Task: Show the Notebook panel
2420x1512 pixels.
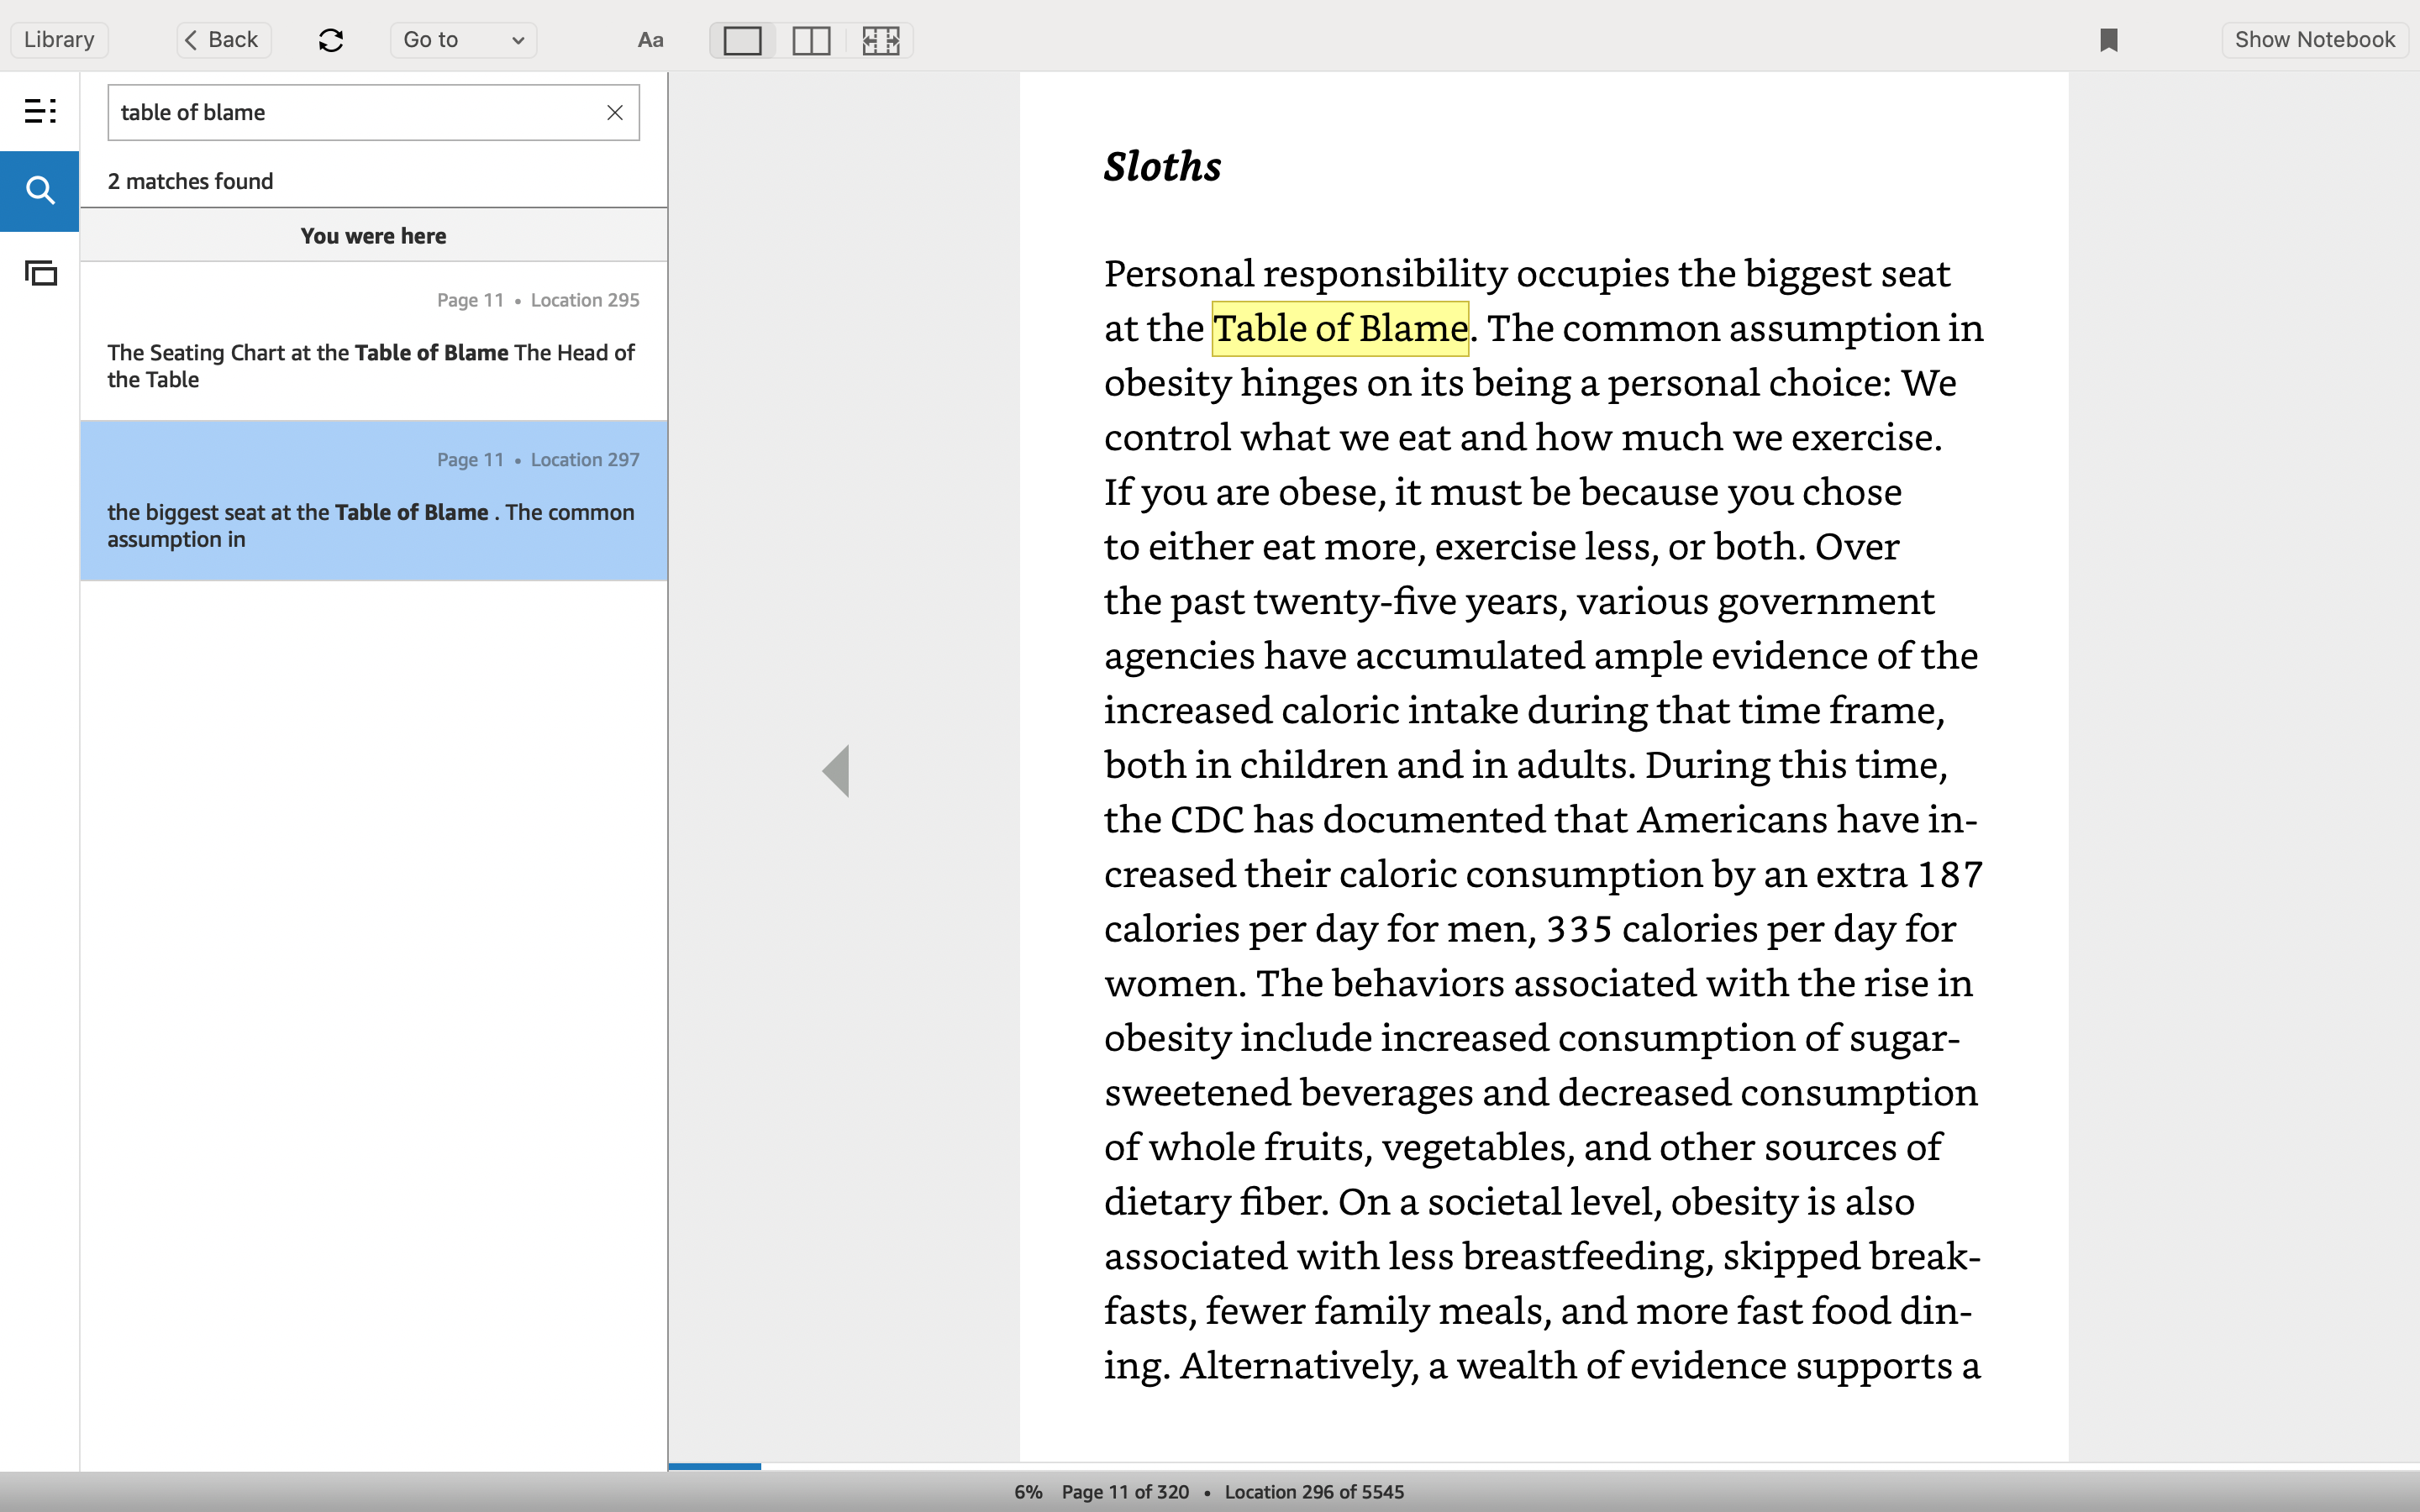Action: tap(2314, 40)
